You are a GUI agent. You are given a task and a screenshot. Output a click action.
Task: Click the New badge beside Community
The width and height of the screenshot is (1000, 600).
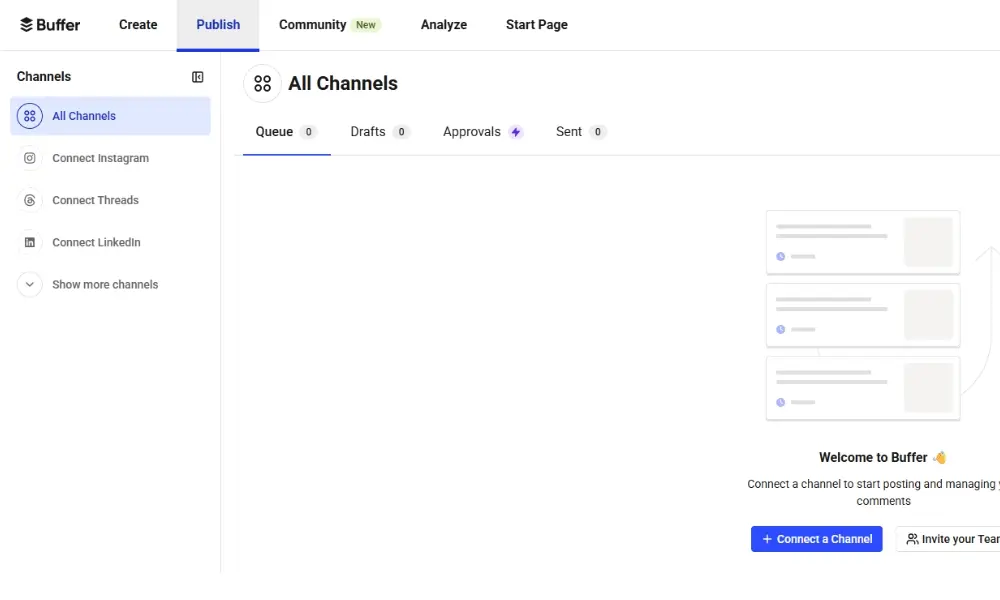pyautogui.click(x=366, y=25)
